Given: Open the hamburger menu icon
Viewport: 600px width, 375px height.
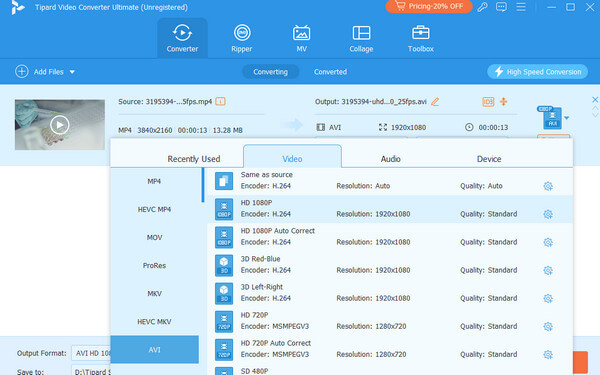Looking at the screenshot, I should tap(521, 7).
